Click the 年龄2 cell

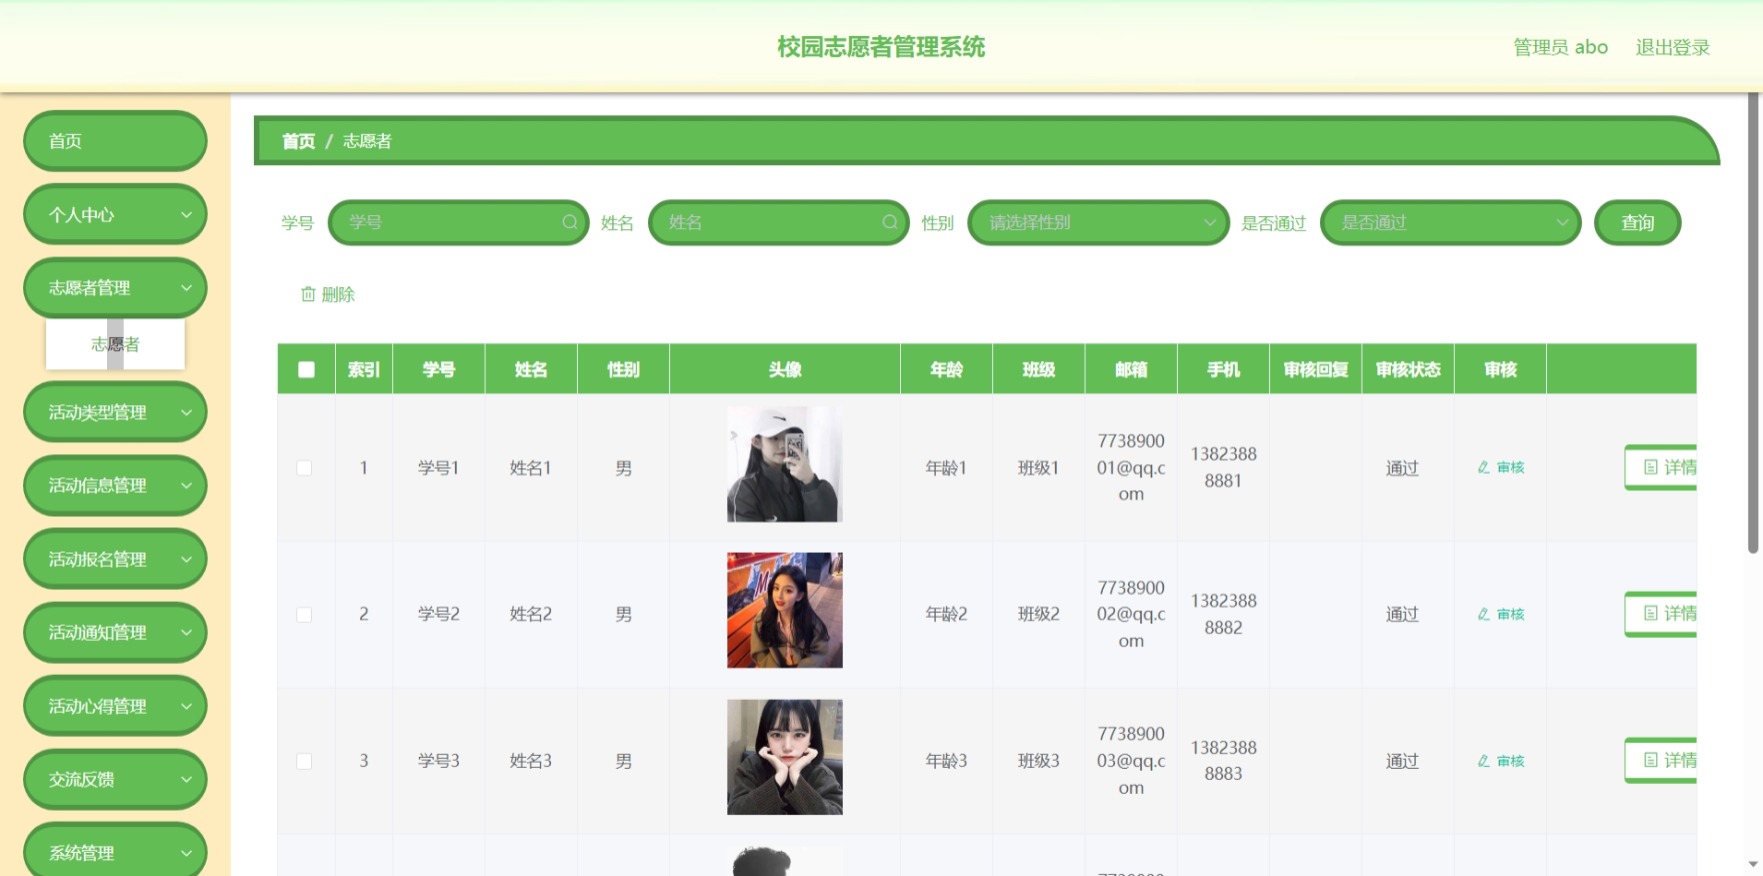click(x=946, y=614)
